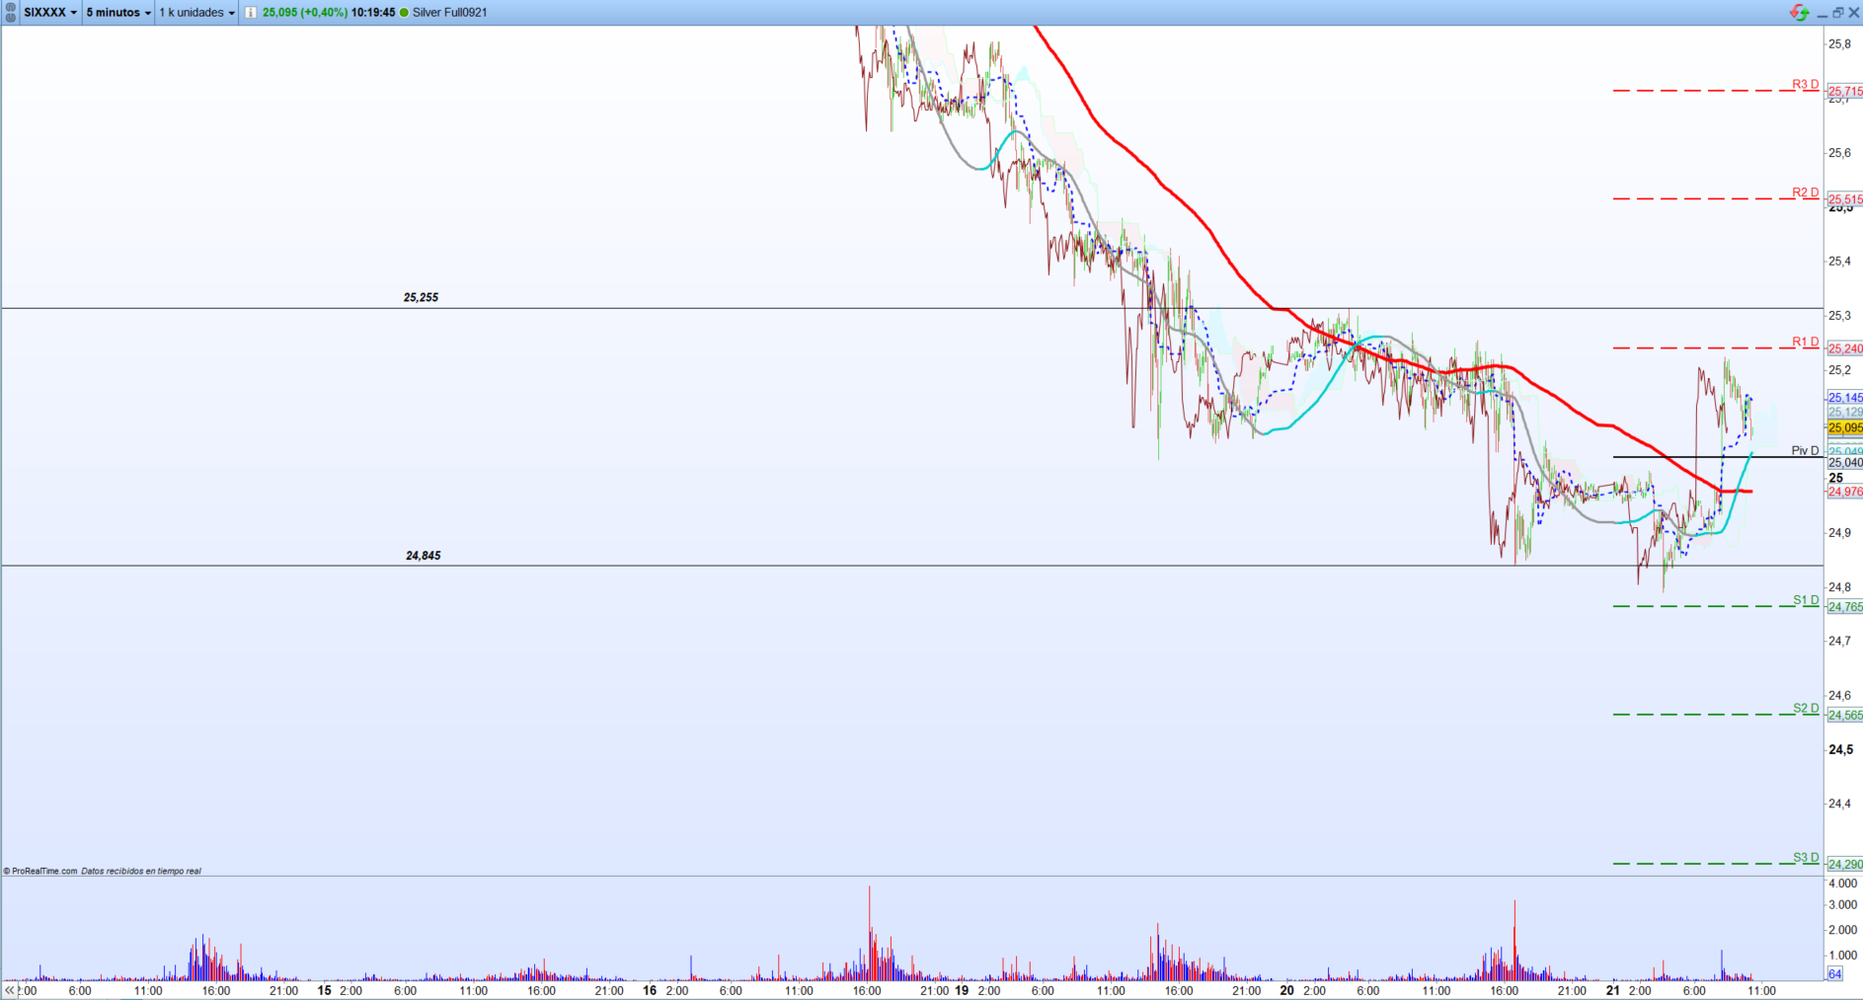1863x1000 pixels.
Task: Click the chart group link chain icon
Action: tap(10, 12)
